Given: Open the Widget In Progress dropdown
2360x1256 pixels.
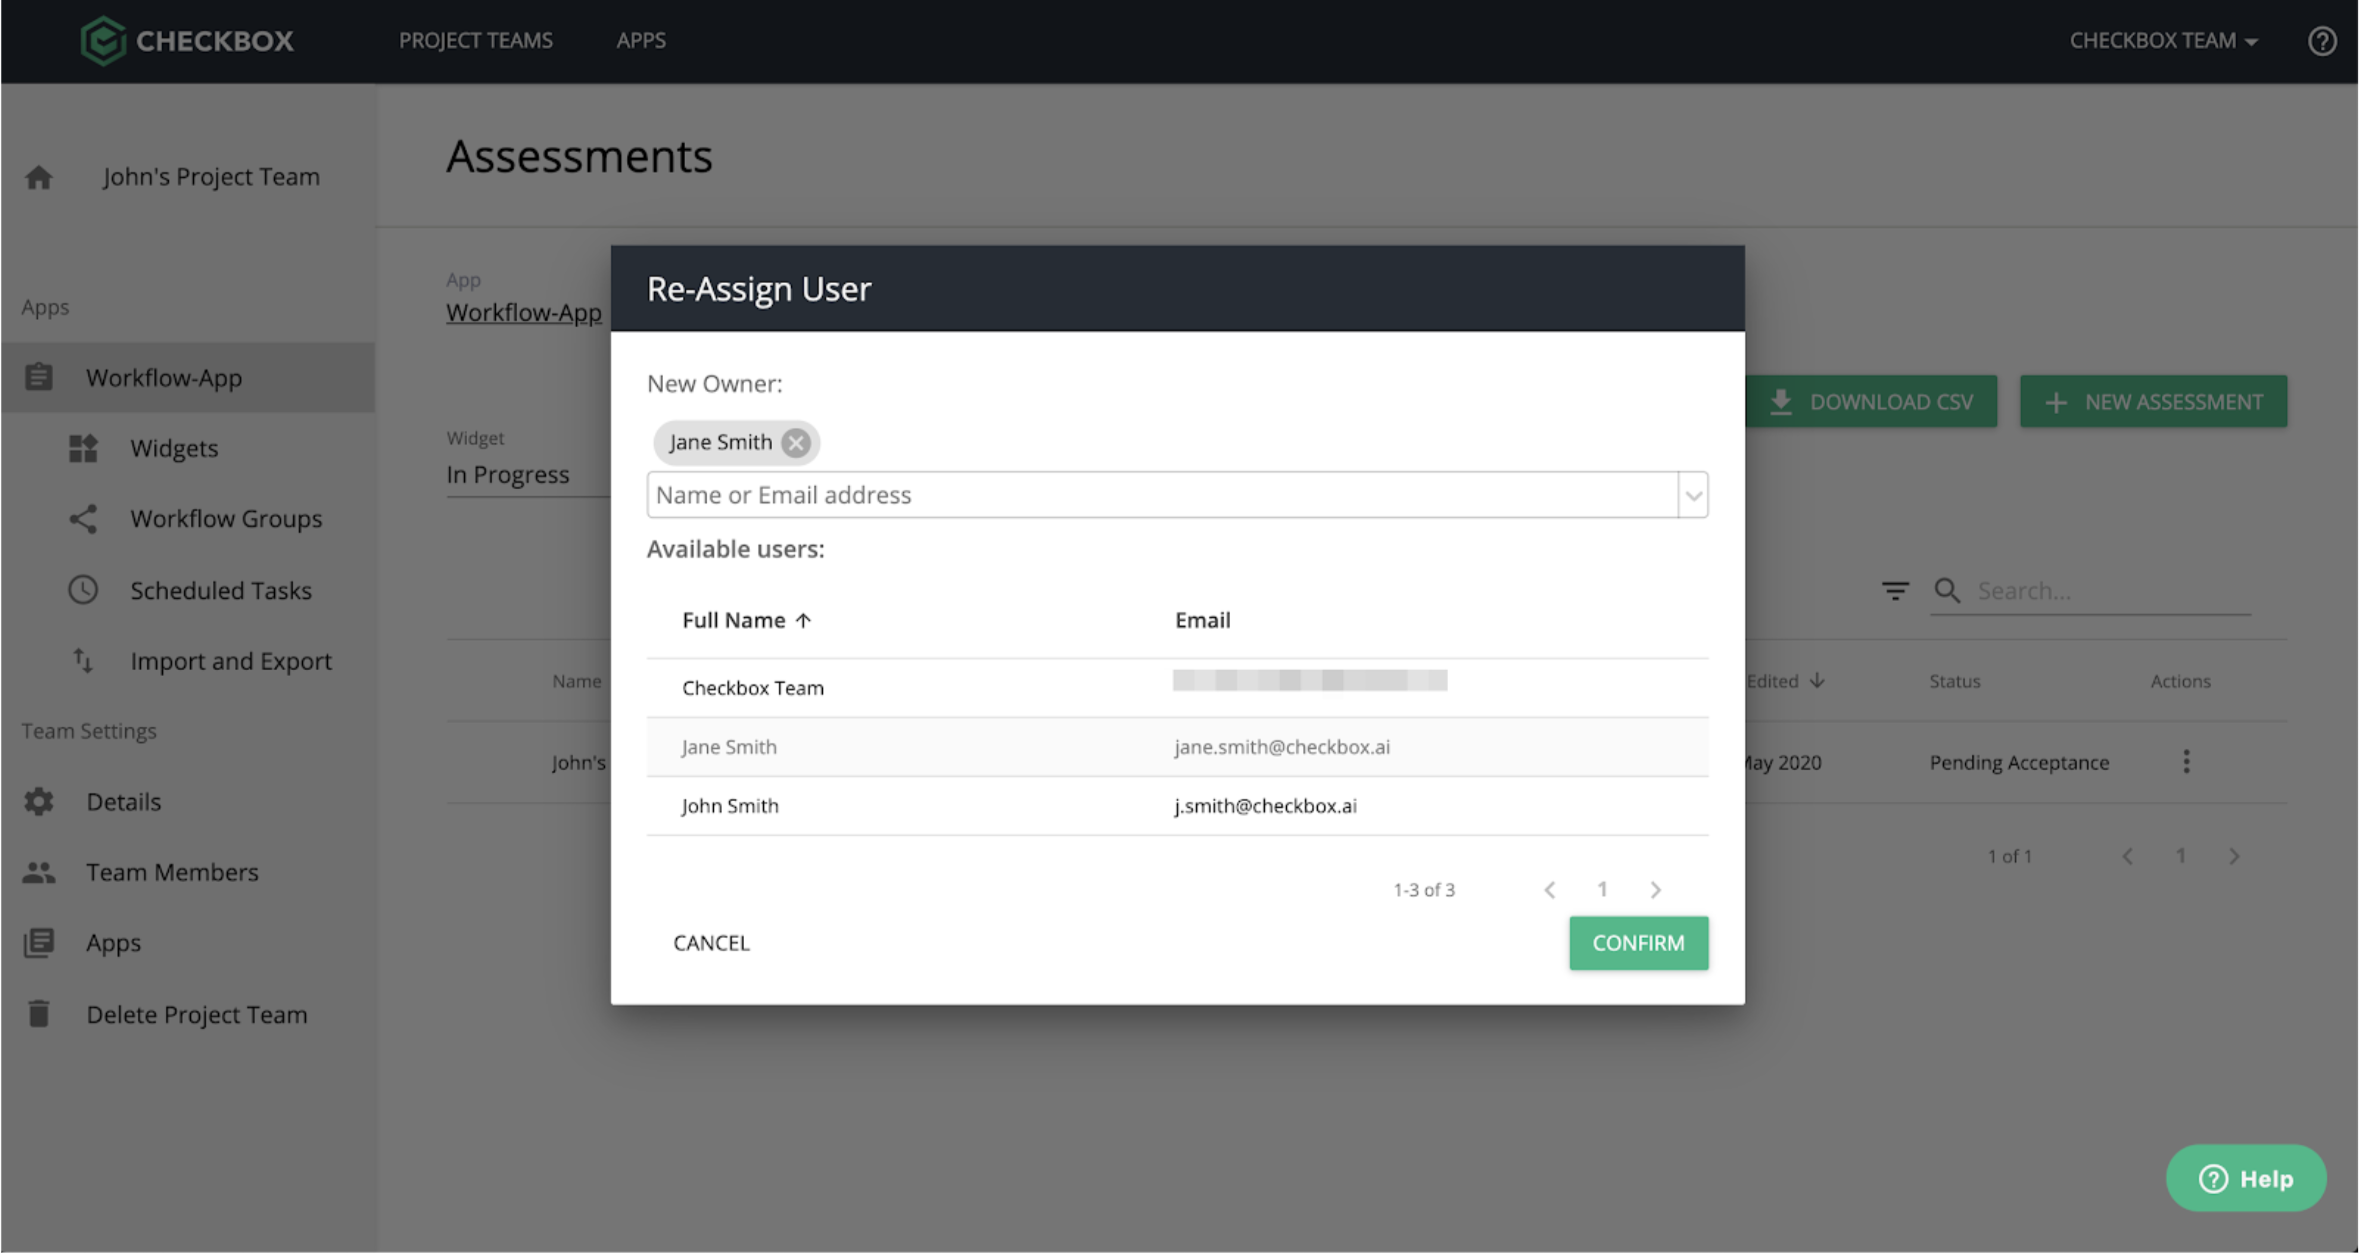Looking at the screenshot, I should [x=528, y=475].
